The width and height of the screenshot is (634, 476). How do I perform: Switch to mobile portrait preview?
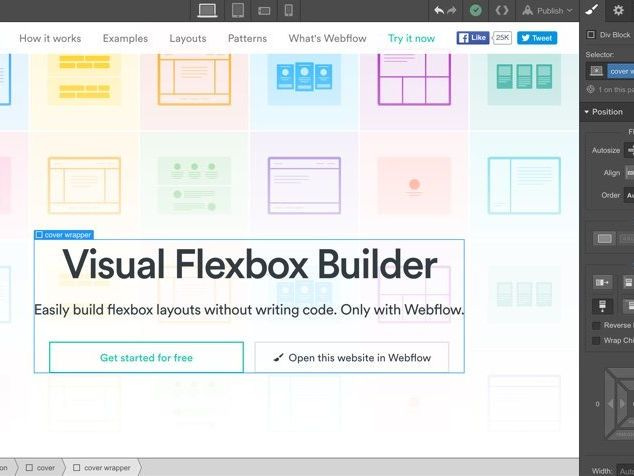click(x=288, y=10)
